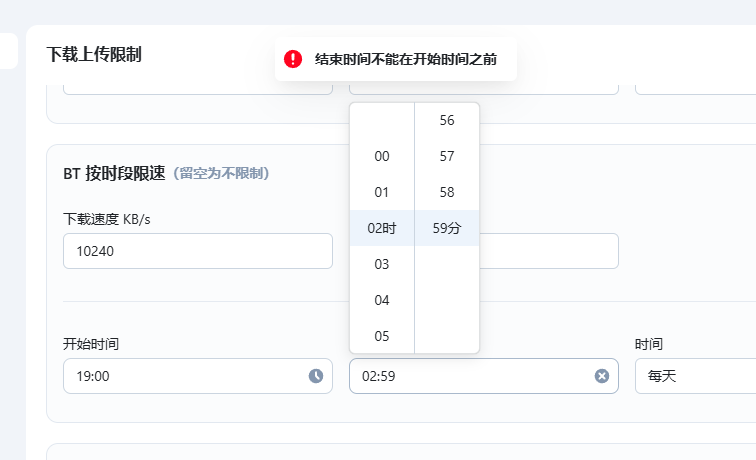Select minute 57 in time picker
Screen dimensions: 756x460
pos(447,156)
